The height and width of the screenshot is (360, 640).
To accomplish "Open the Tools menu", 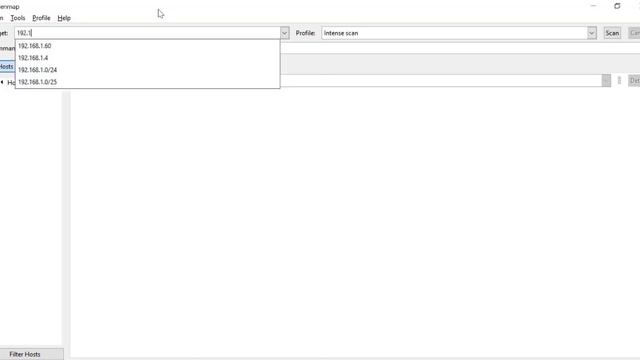I will tap(18, 18).
